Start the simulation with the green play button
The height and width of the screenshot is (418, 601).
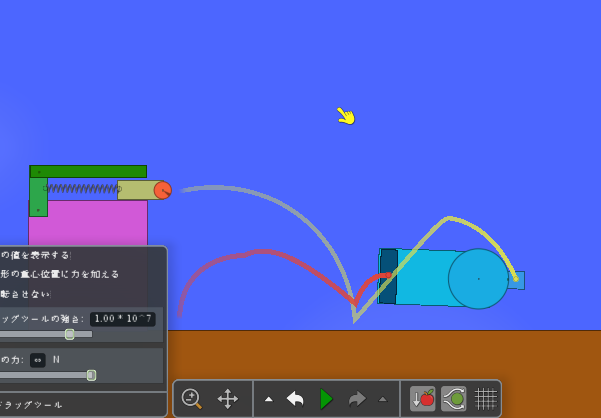point(326,398)
